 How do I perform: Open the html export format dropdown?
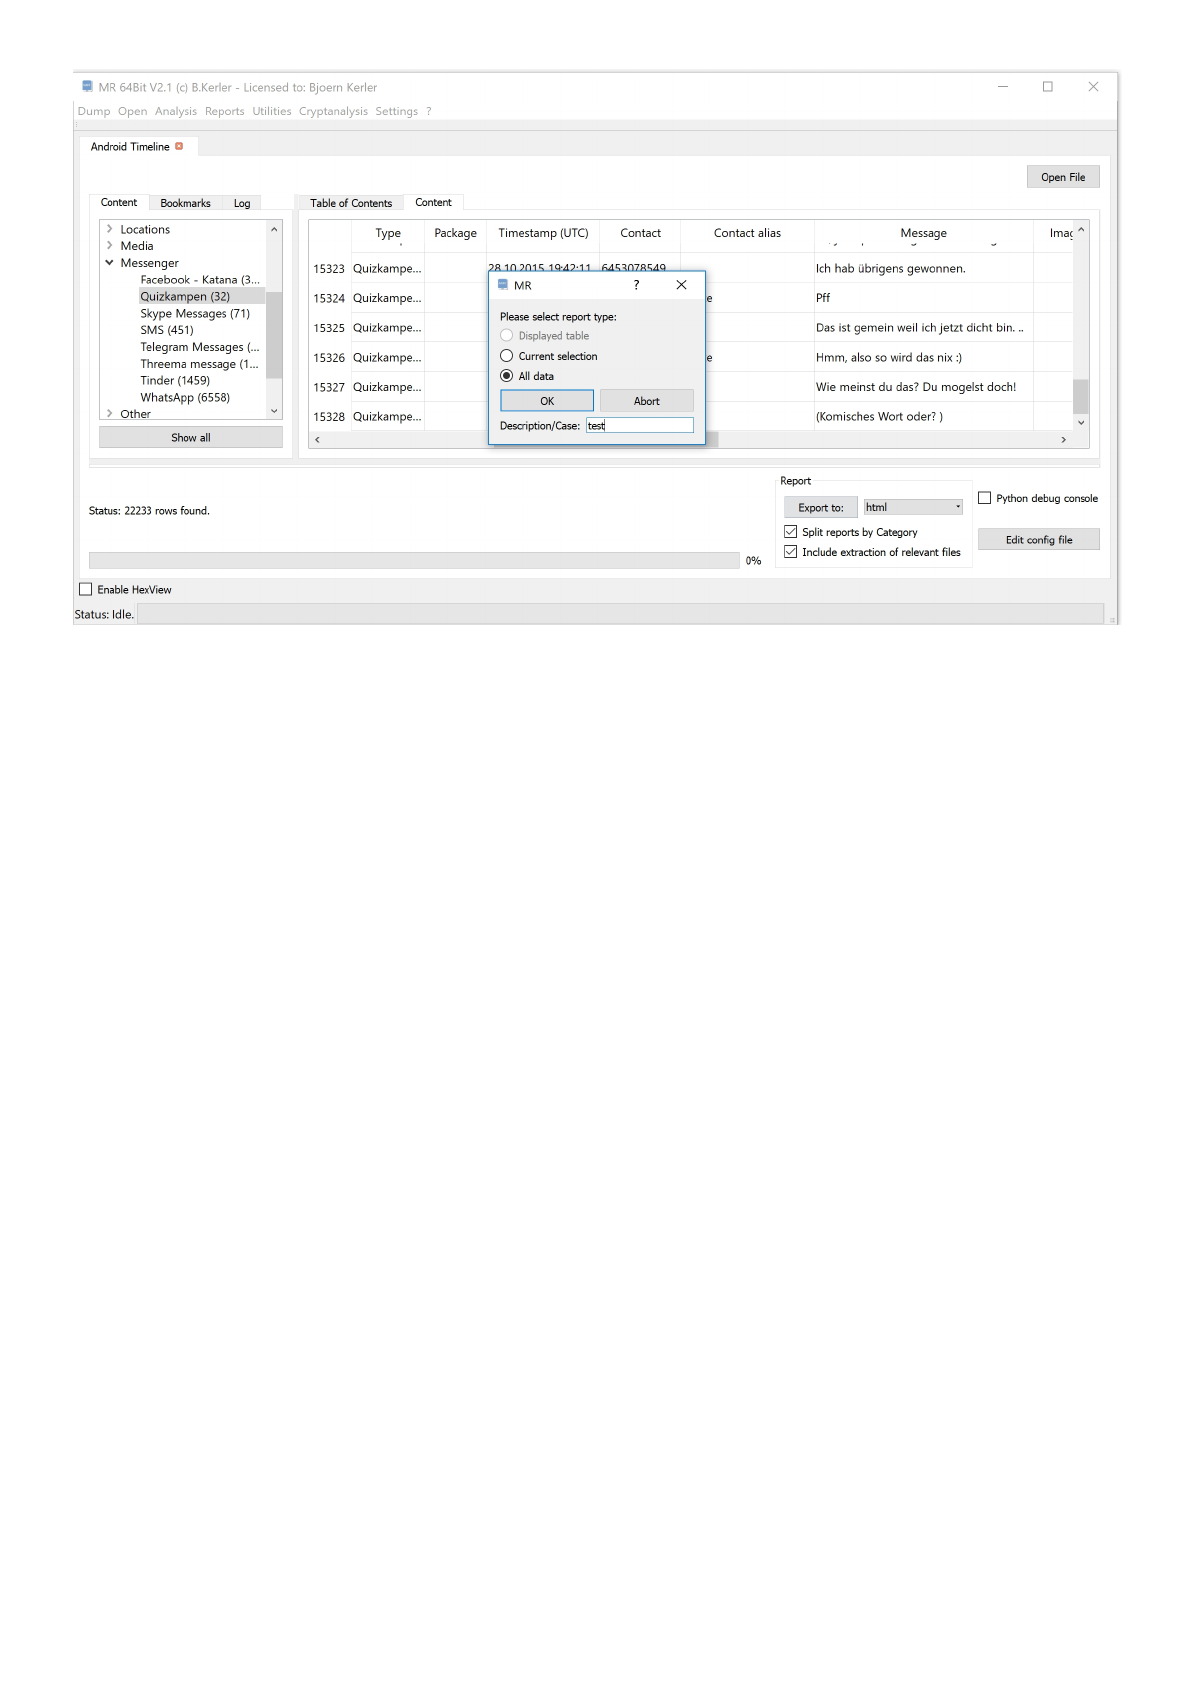913,507
